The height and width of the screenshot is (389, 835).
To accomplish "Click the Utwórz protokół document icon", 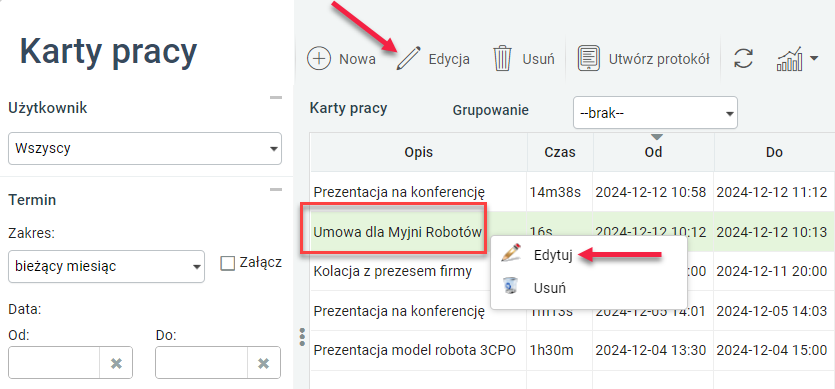I will [x=589, y=59].
